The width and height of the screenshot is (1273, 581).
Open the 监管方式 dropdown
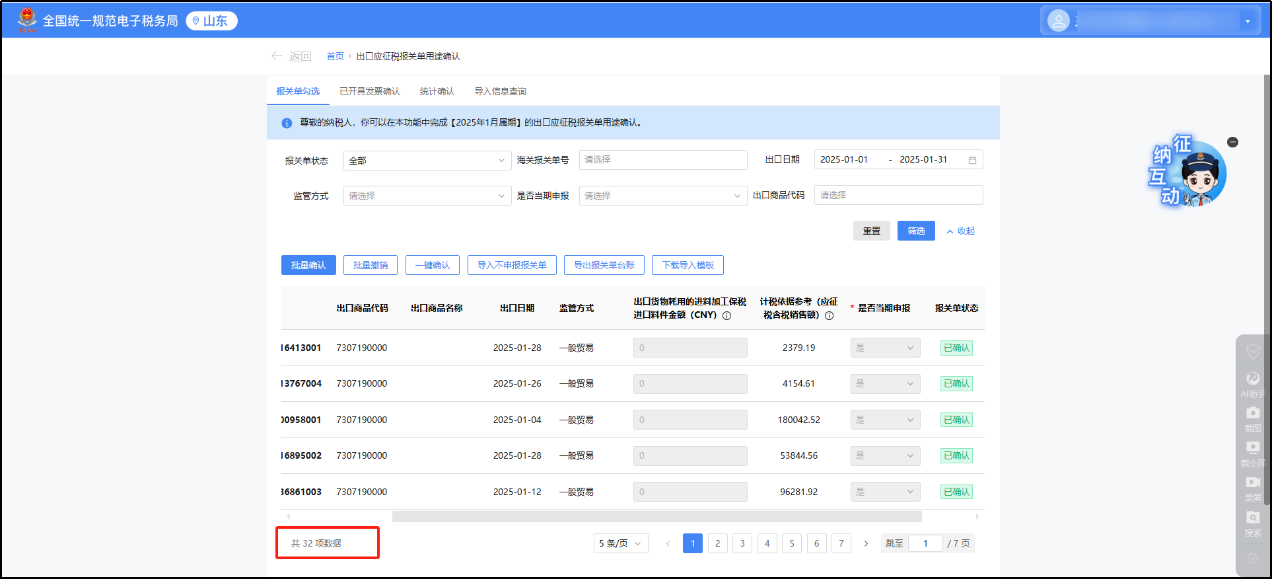(427, 196)
